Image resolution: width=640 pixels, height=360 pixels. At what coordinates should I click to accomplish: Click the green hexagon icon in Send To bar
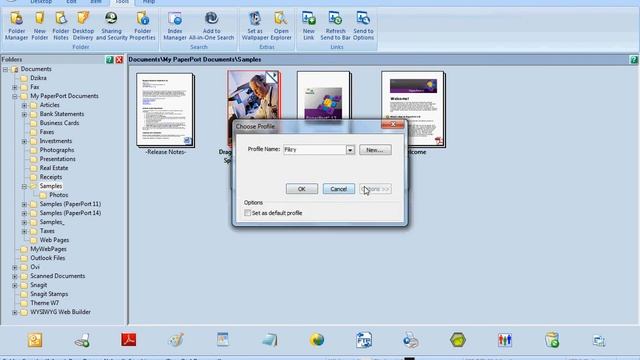458,340
